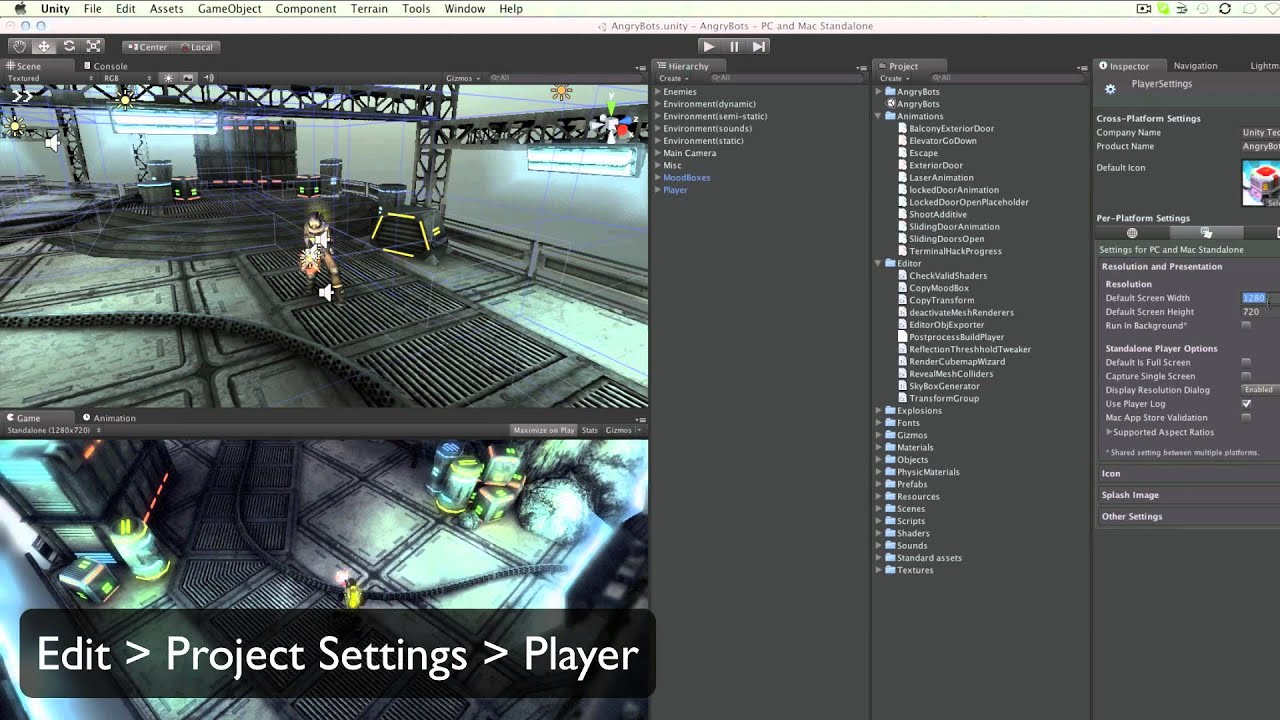Click the Maximize on Play button

543,430
